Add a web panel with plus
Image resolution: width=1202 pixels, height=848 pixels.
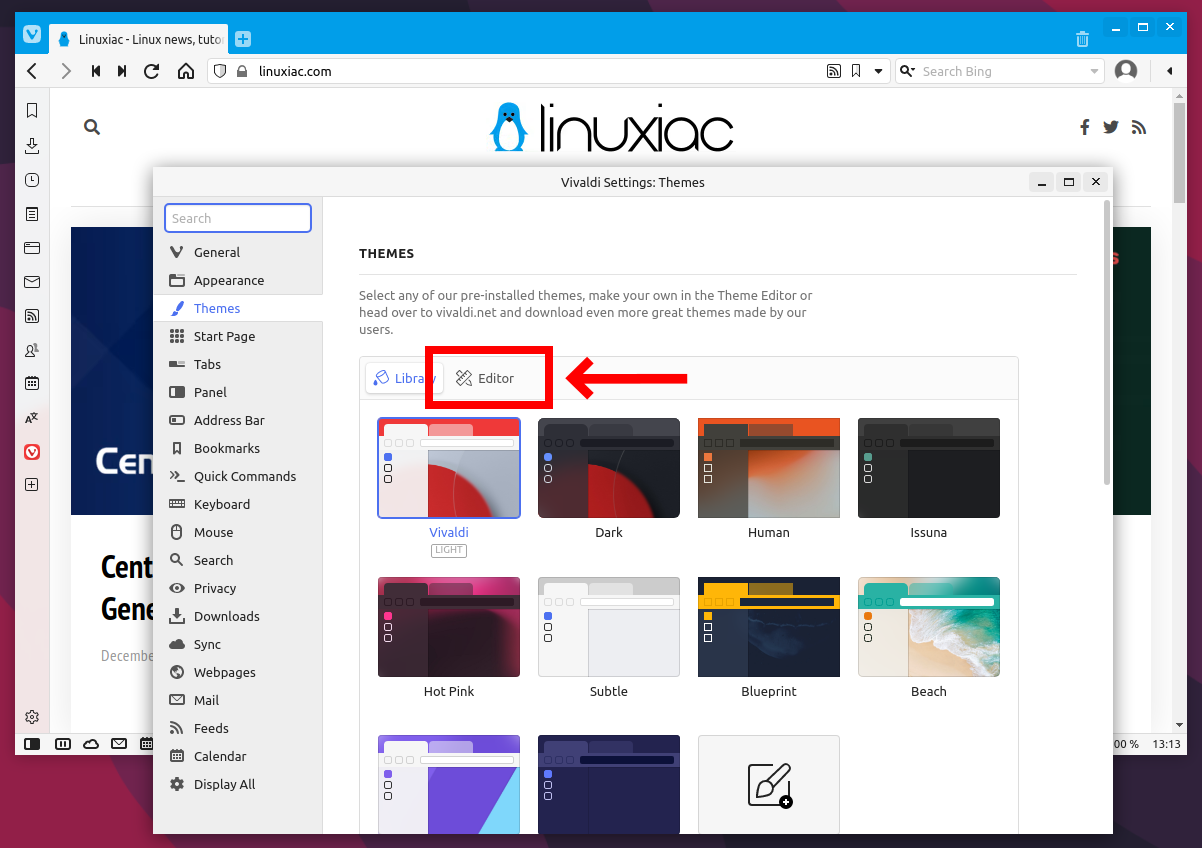(32, 485)
